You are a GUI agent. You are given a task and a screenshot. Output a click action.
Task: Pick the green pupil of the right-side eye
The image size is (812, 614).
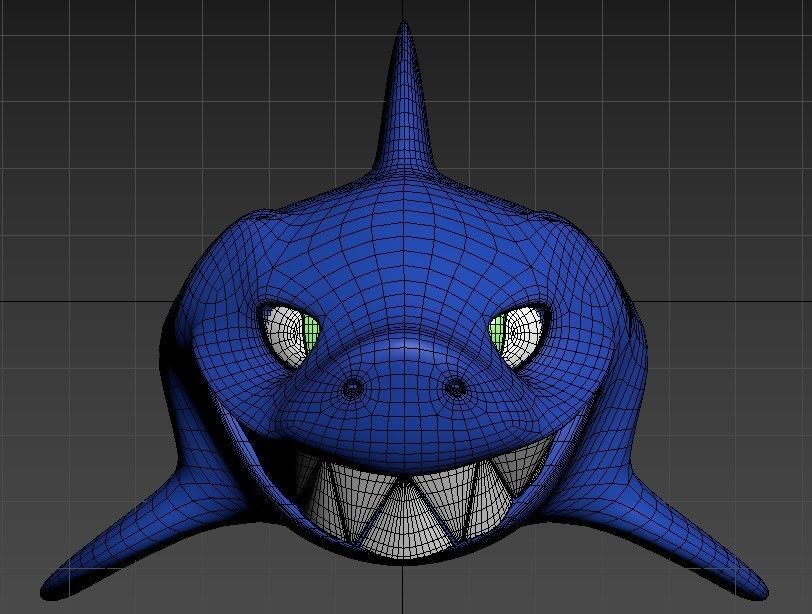(498, 331)
